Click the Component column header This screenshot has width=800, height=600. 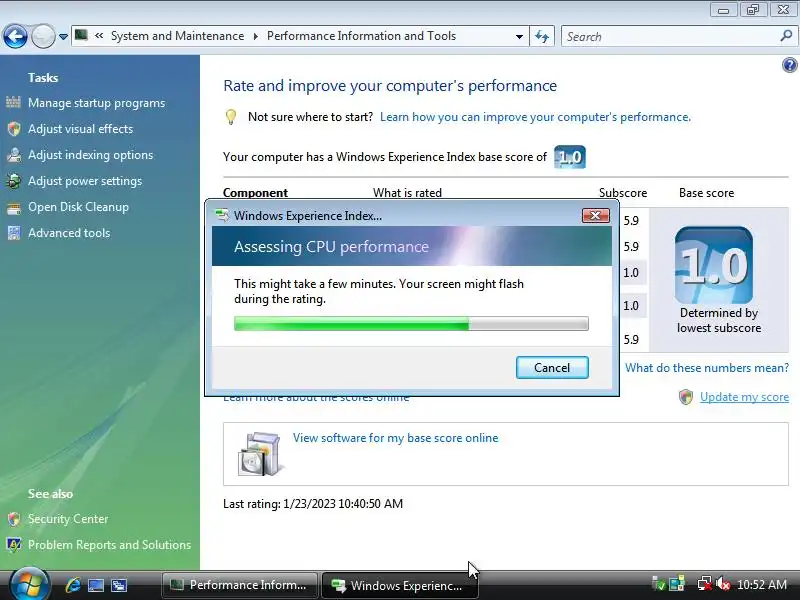[255, 193]
